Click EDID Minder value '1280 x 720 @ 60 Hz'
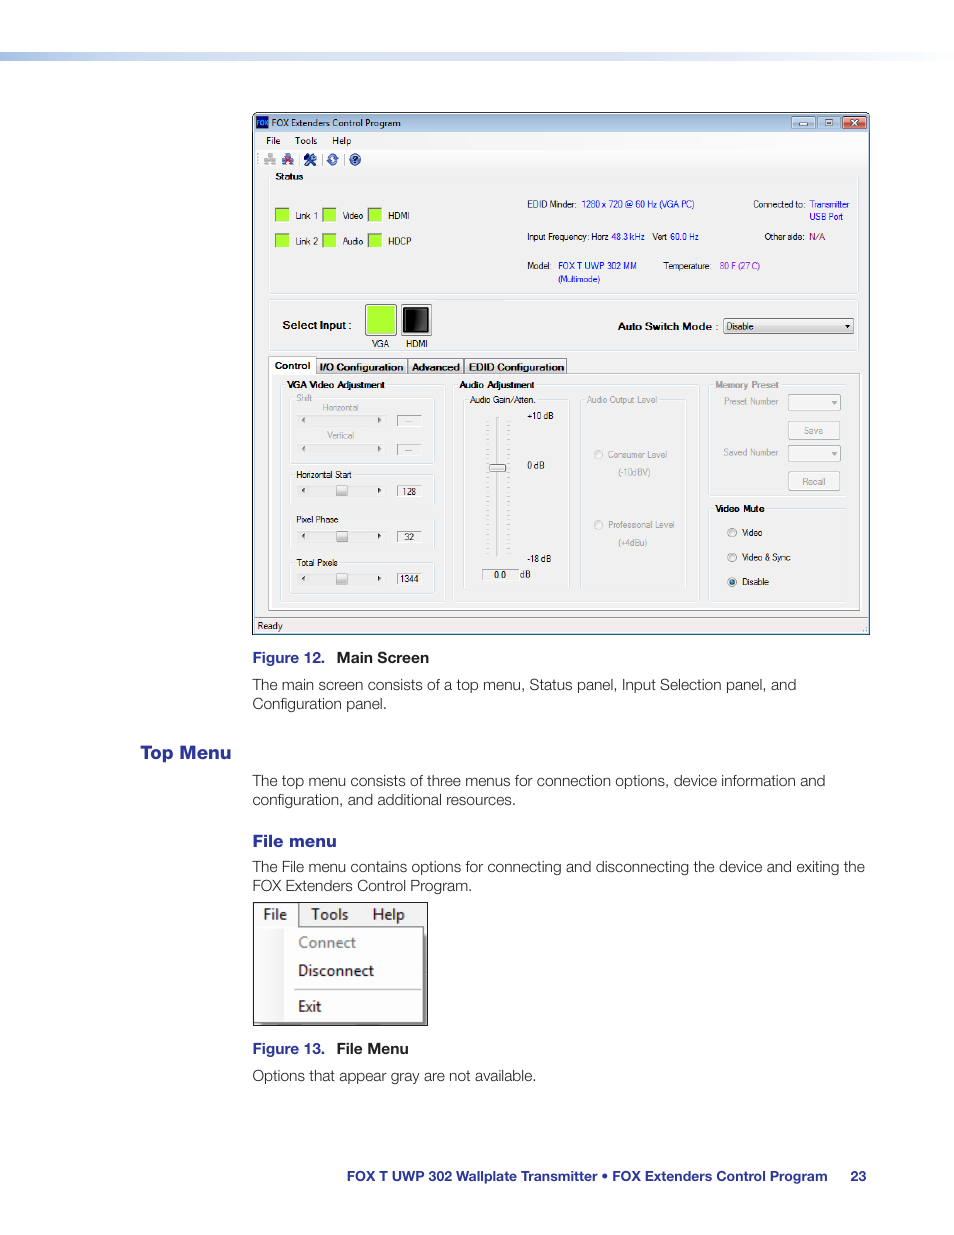Viewport: 954px width, 1235px height. 637,204
